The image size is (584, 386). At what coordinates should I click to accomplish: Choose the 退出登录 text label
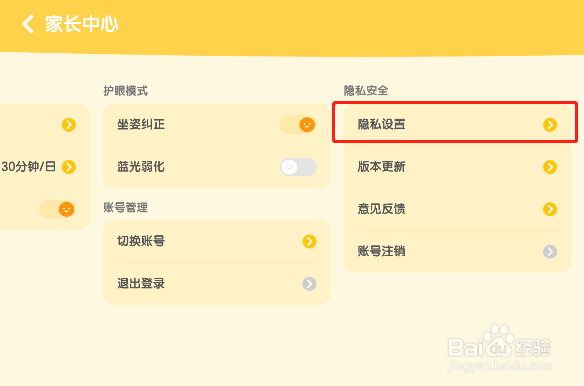(x=141, y=284)
